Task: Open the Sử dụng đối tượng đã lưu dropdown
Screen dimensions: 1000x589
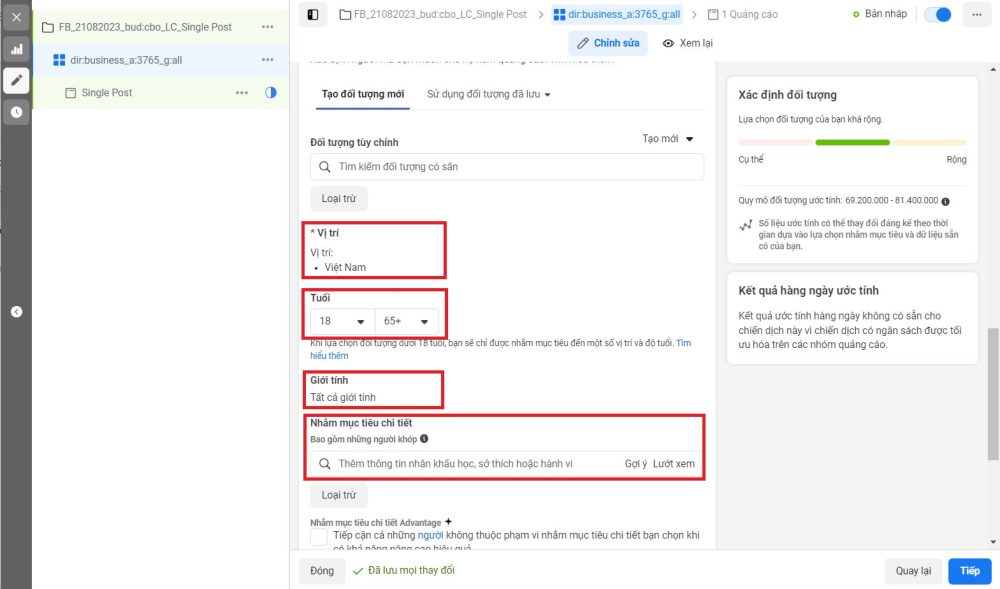Action: [489, 94]
